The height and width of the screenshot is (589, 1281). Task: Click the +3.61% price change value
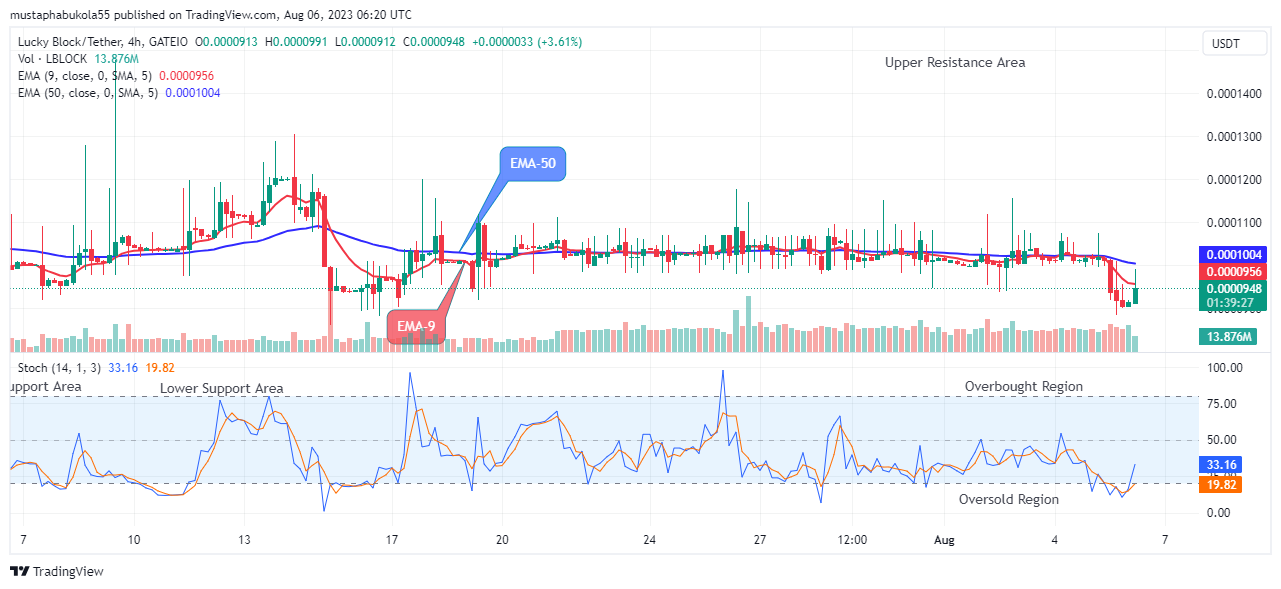[560, 42]
